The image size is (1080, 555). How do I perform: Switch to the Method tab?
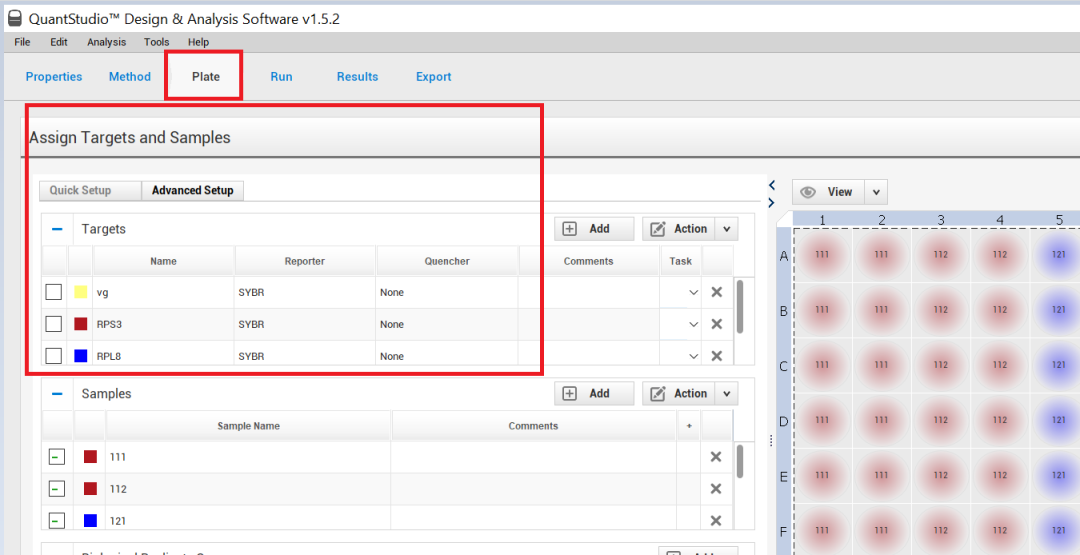129,76
